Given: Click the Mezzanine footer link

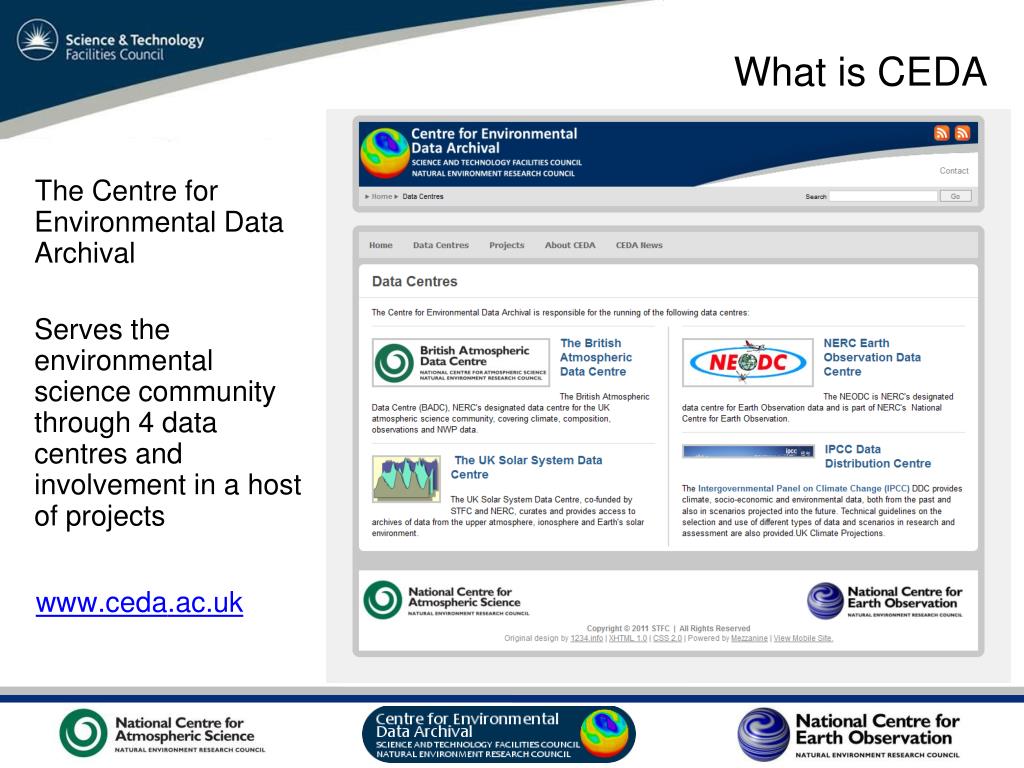Looking at the screenshot, I should point(749,638).
